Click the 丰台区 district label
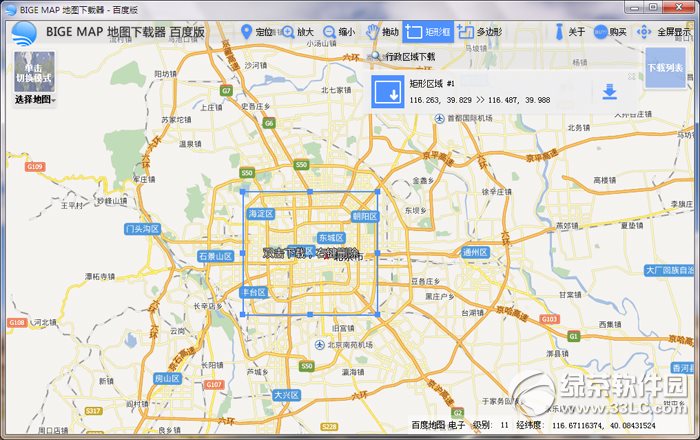Screen dimensions: 700x440 coord(254,292)
